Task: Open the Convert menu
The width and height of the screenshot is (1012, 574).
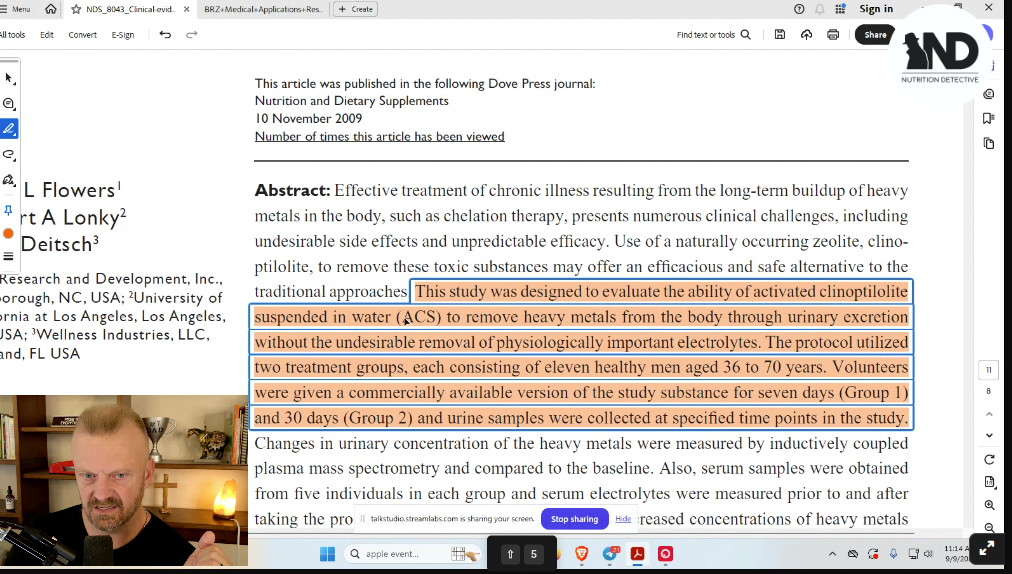Action: 83,35
